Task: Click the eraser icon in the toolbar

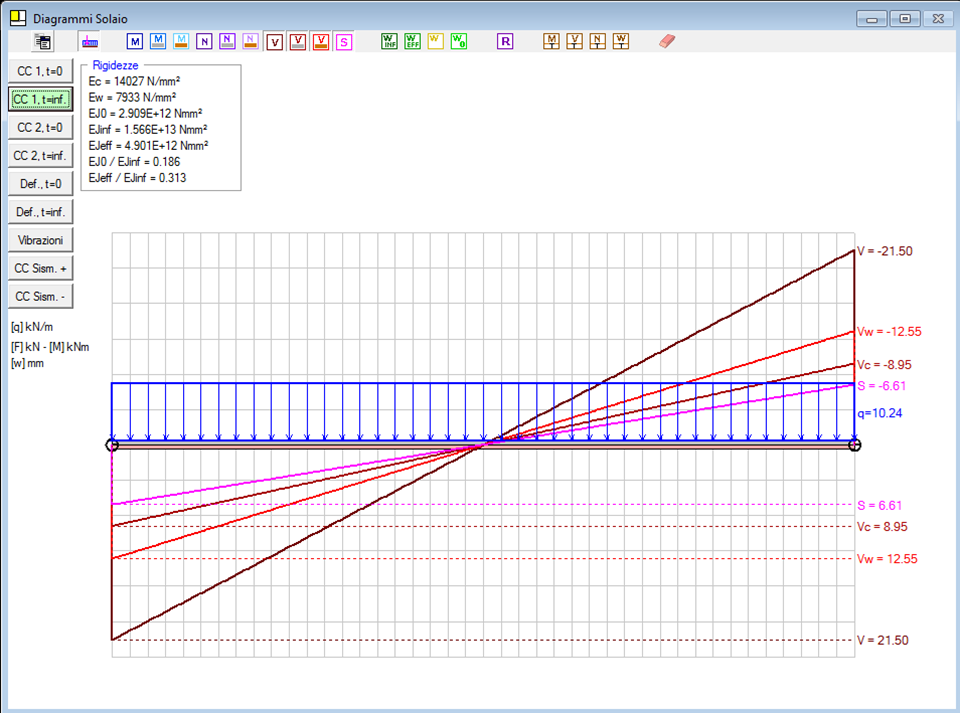Action: click(668, 41)
